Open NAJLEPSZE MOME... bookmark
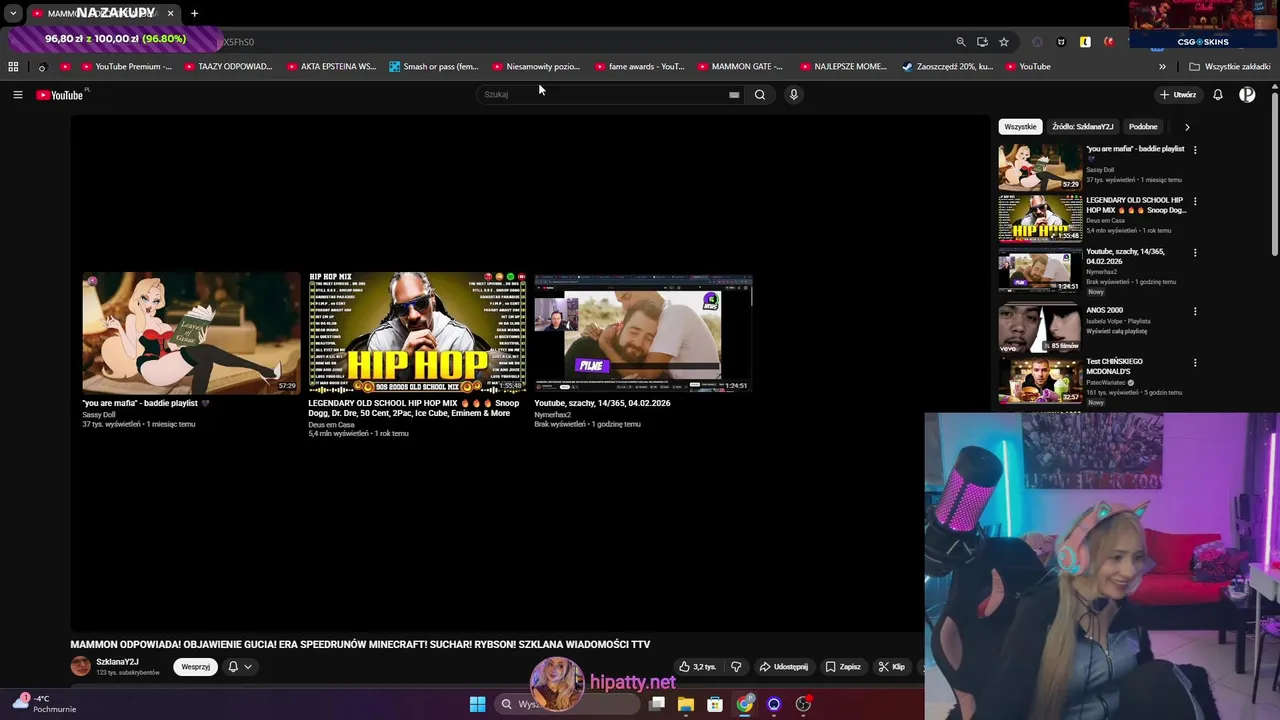1280x720 pixels. tap(844, 67)
